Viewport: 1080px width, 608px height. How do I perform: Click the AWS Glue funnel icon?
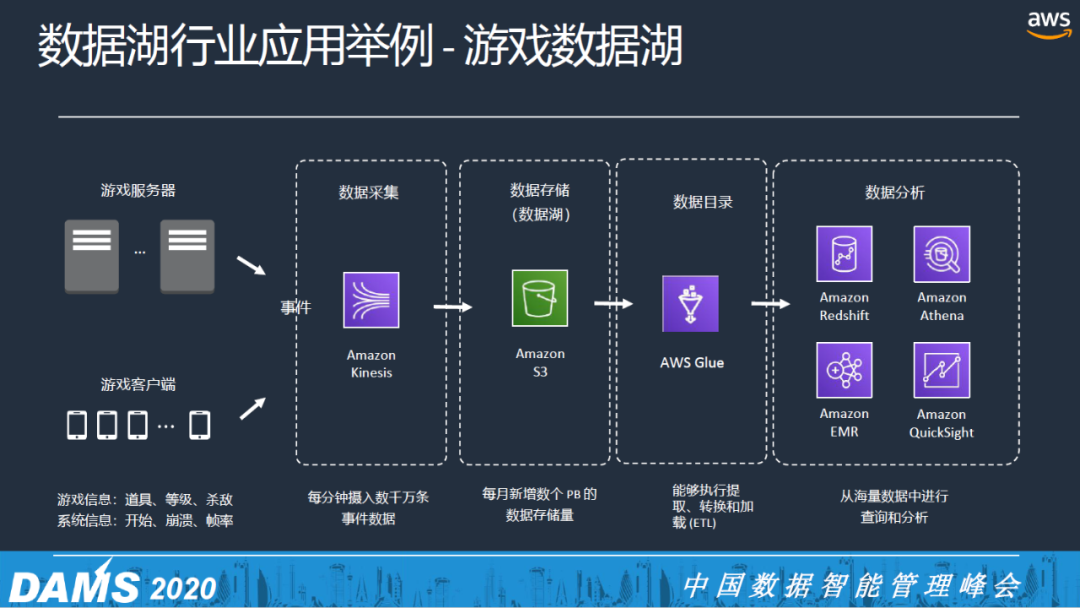[690, 304]
